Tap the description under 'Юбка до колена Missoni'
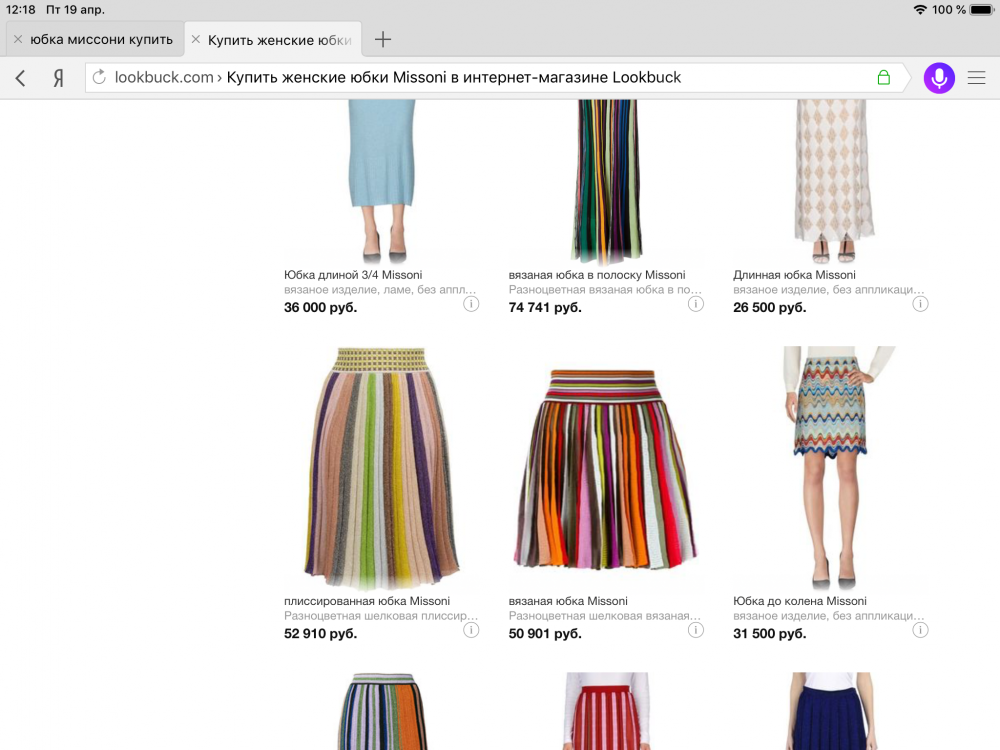 828,616
